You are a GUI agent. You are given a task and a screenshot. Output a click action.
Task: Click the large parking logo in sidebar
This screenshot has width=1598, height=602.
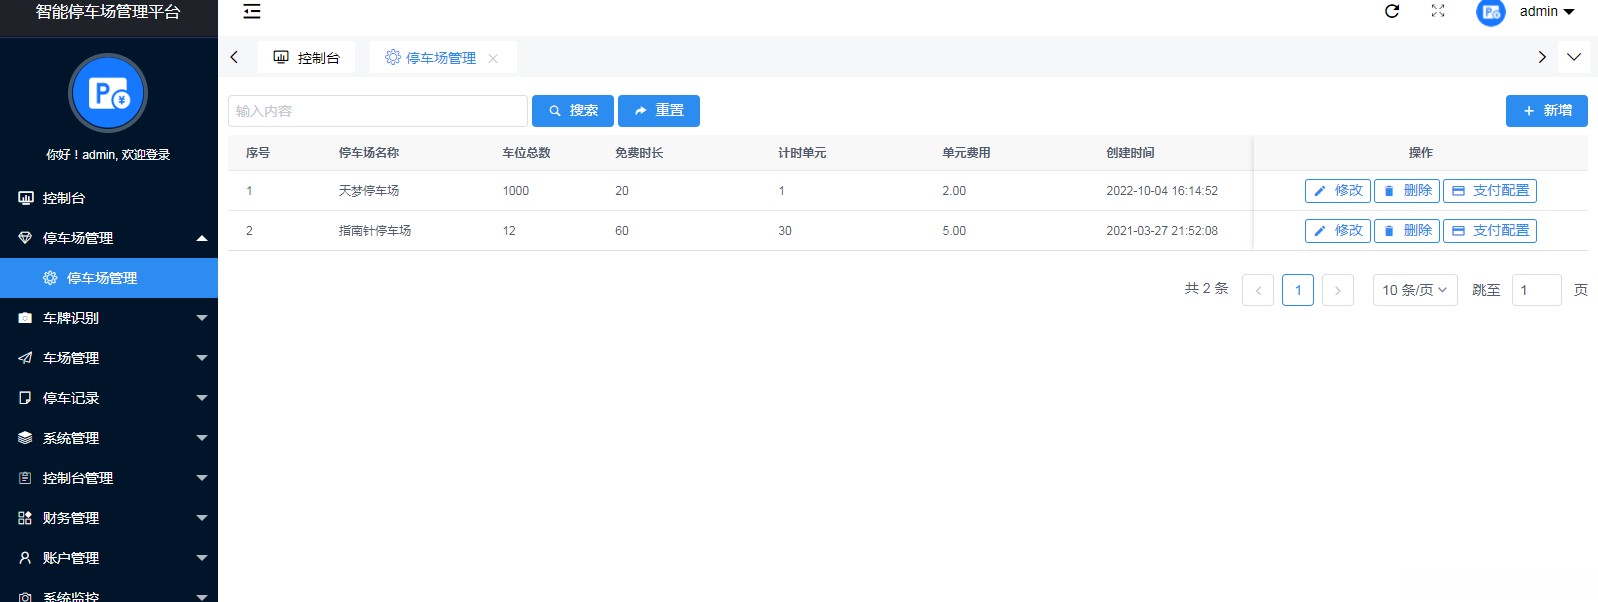(108, 93)
